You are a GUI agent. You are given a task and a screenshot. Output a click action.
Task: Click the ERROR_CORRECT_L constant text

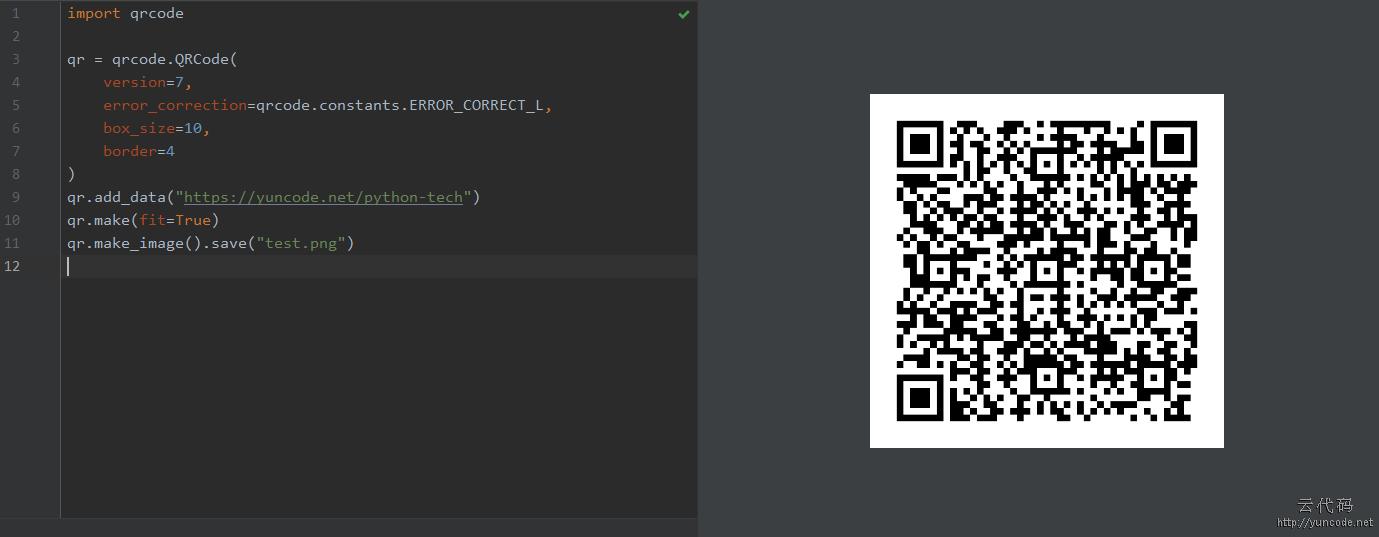click(x=477, y=105)
